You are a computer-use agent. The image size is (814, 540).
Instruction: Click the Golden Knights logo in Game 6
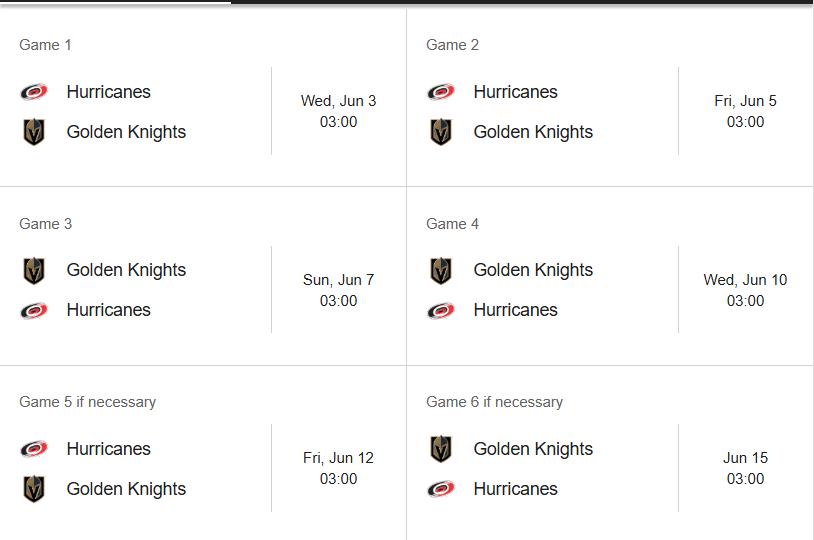click(x=441, y=449)
